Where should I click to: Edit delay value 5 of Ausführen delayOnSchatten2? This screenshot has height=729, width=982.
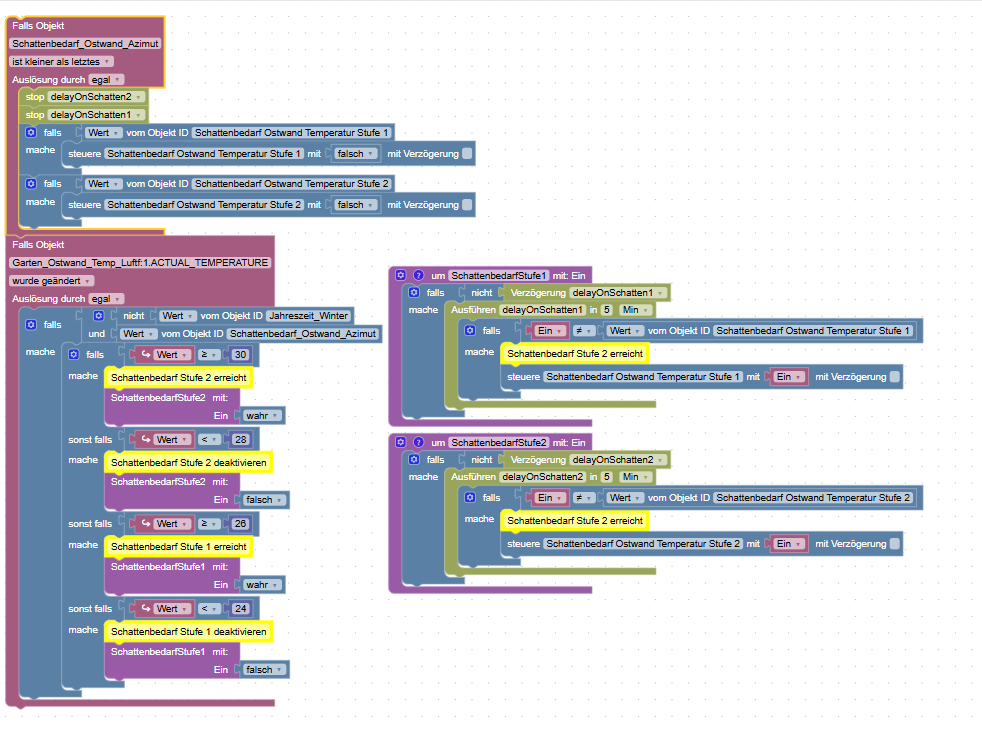point(606,477)
